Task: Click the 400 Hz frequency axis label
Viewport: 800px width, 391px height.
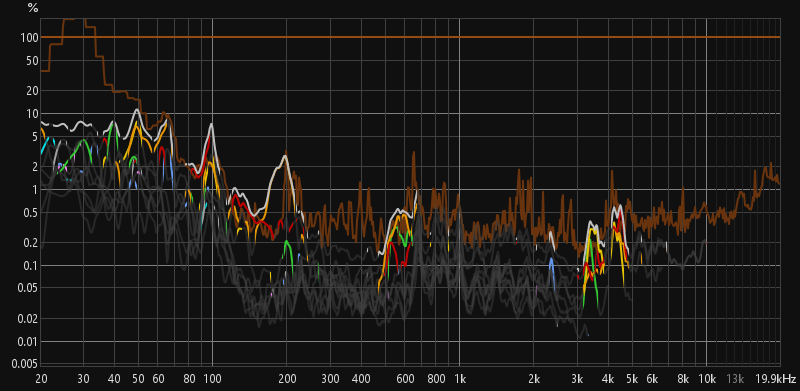Action: [361, 379]
